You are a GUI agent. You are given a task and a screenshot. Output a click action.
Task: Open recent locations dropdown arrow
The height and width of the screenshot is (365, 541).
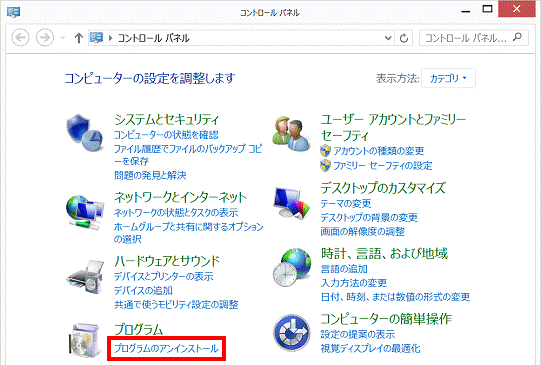[62, 38]
